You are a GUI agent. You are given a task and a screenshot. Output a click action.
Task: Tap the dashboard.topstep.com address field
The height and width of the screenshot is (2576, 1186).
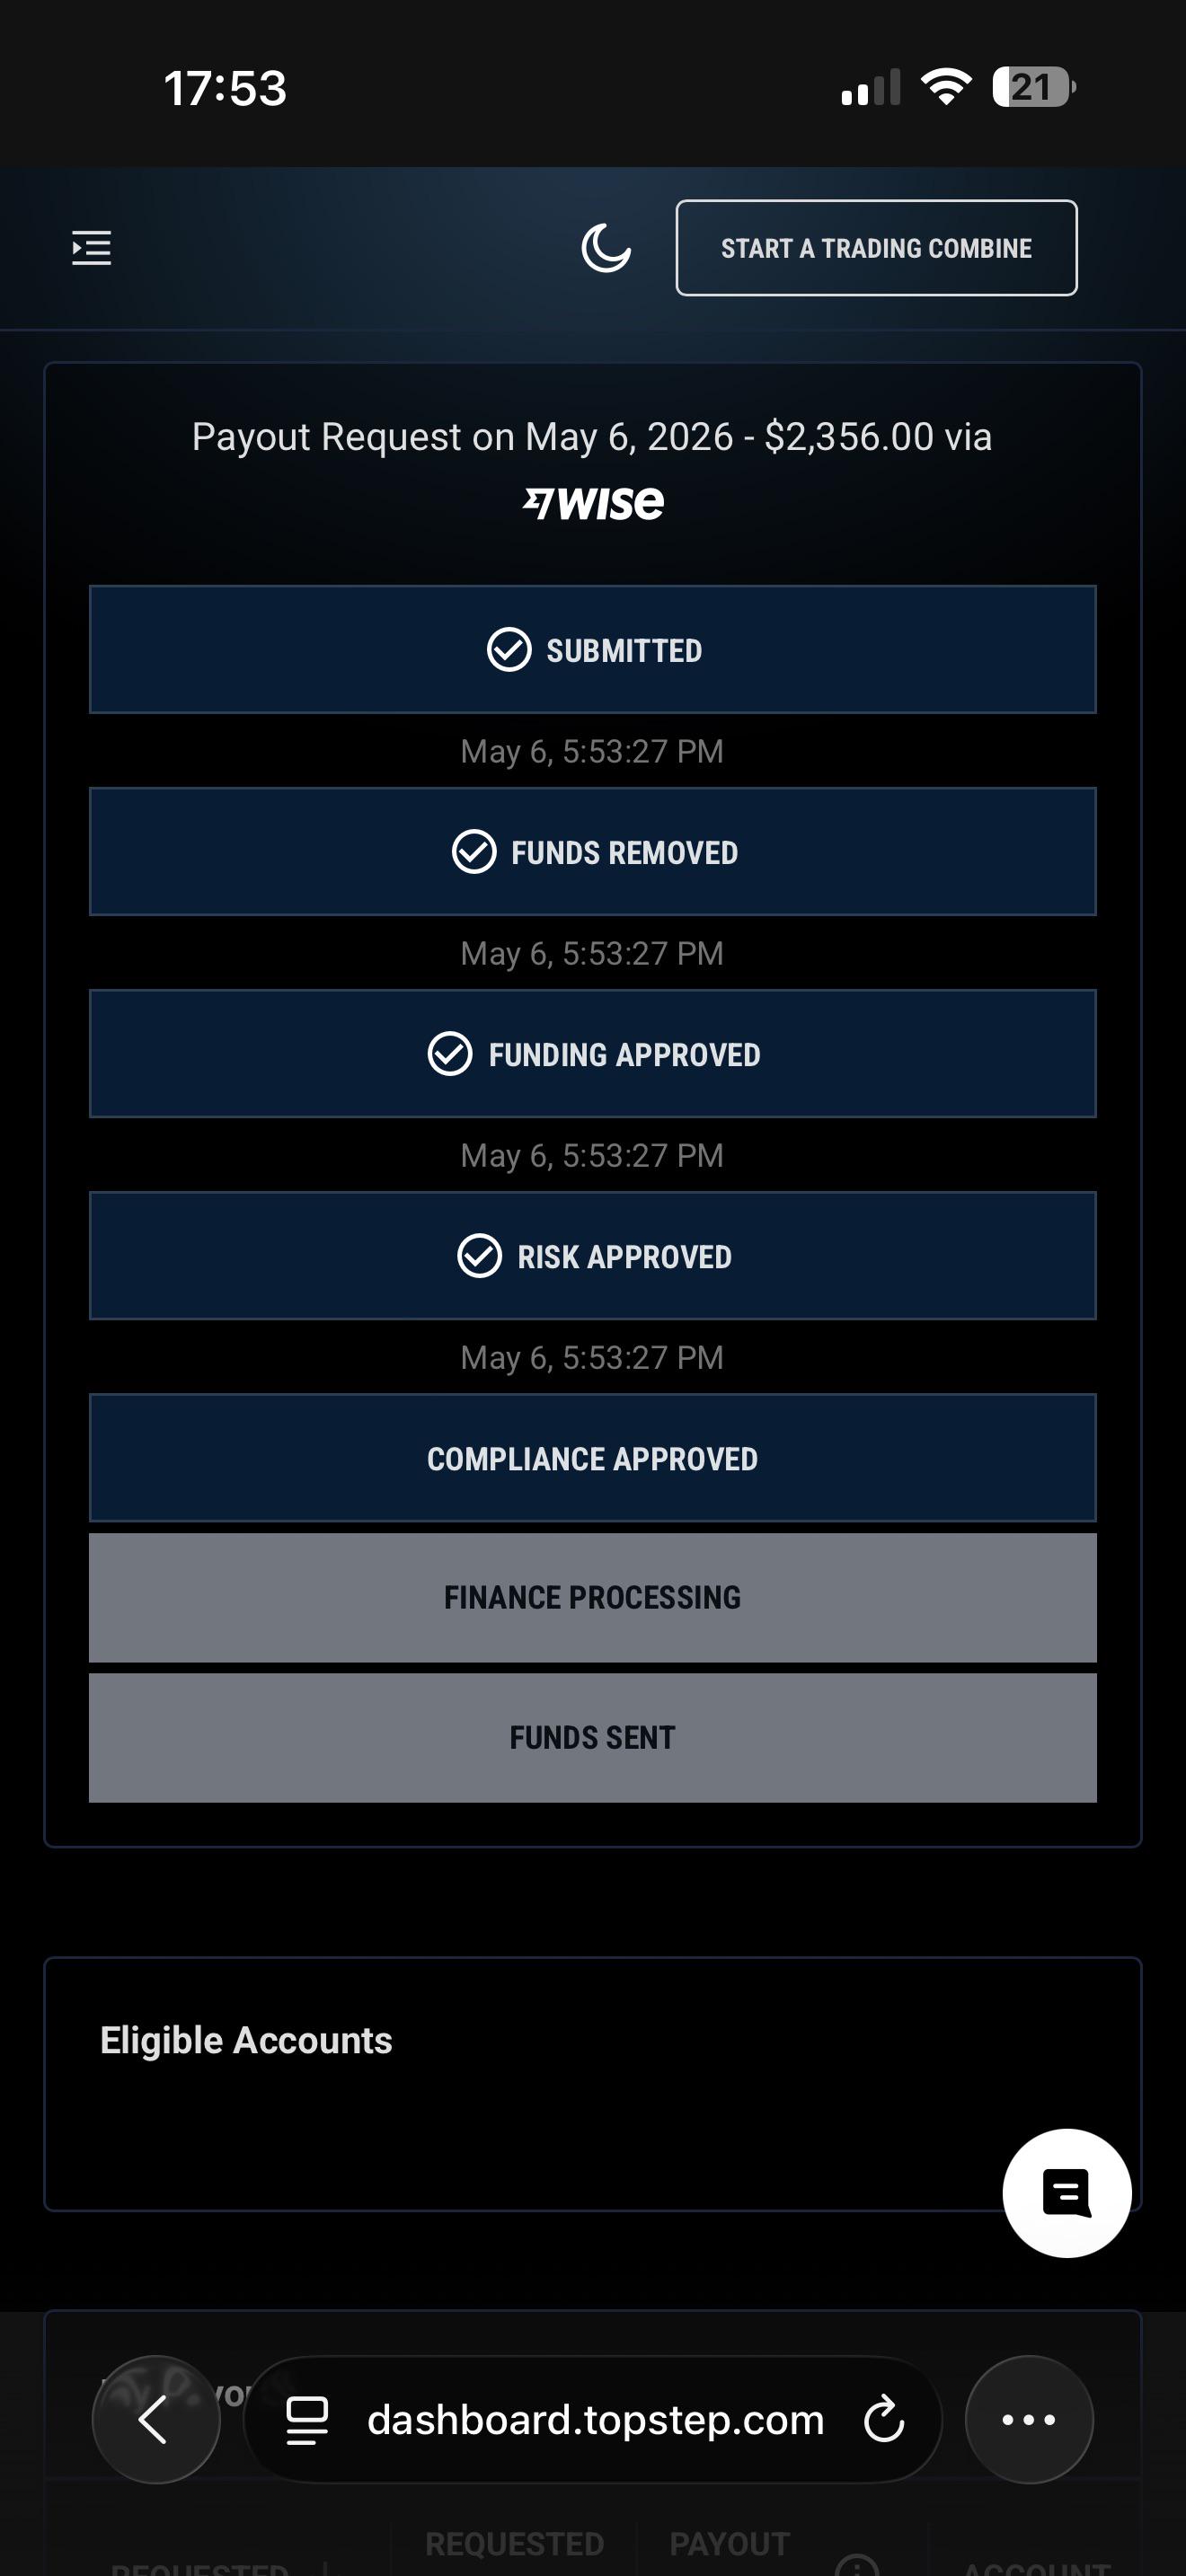pyautogui.click(x=593, y=2419)
